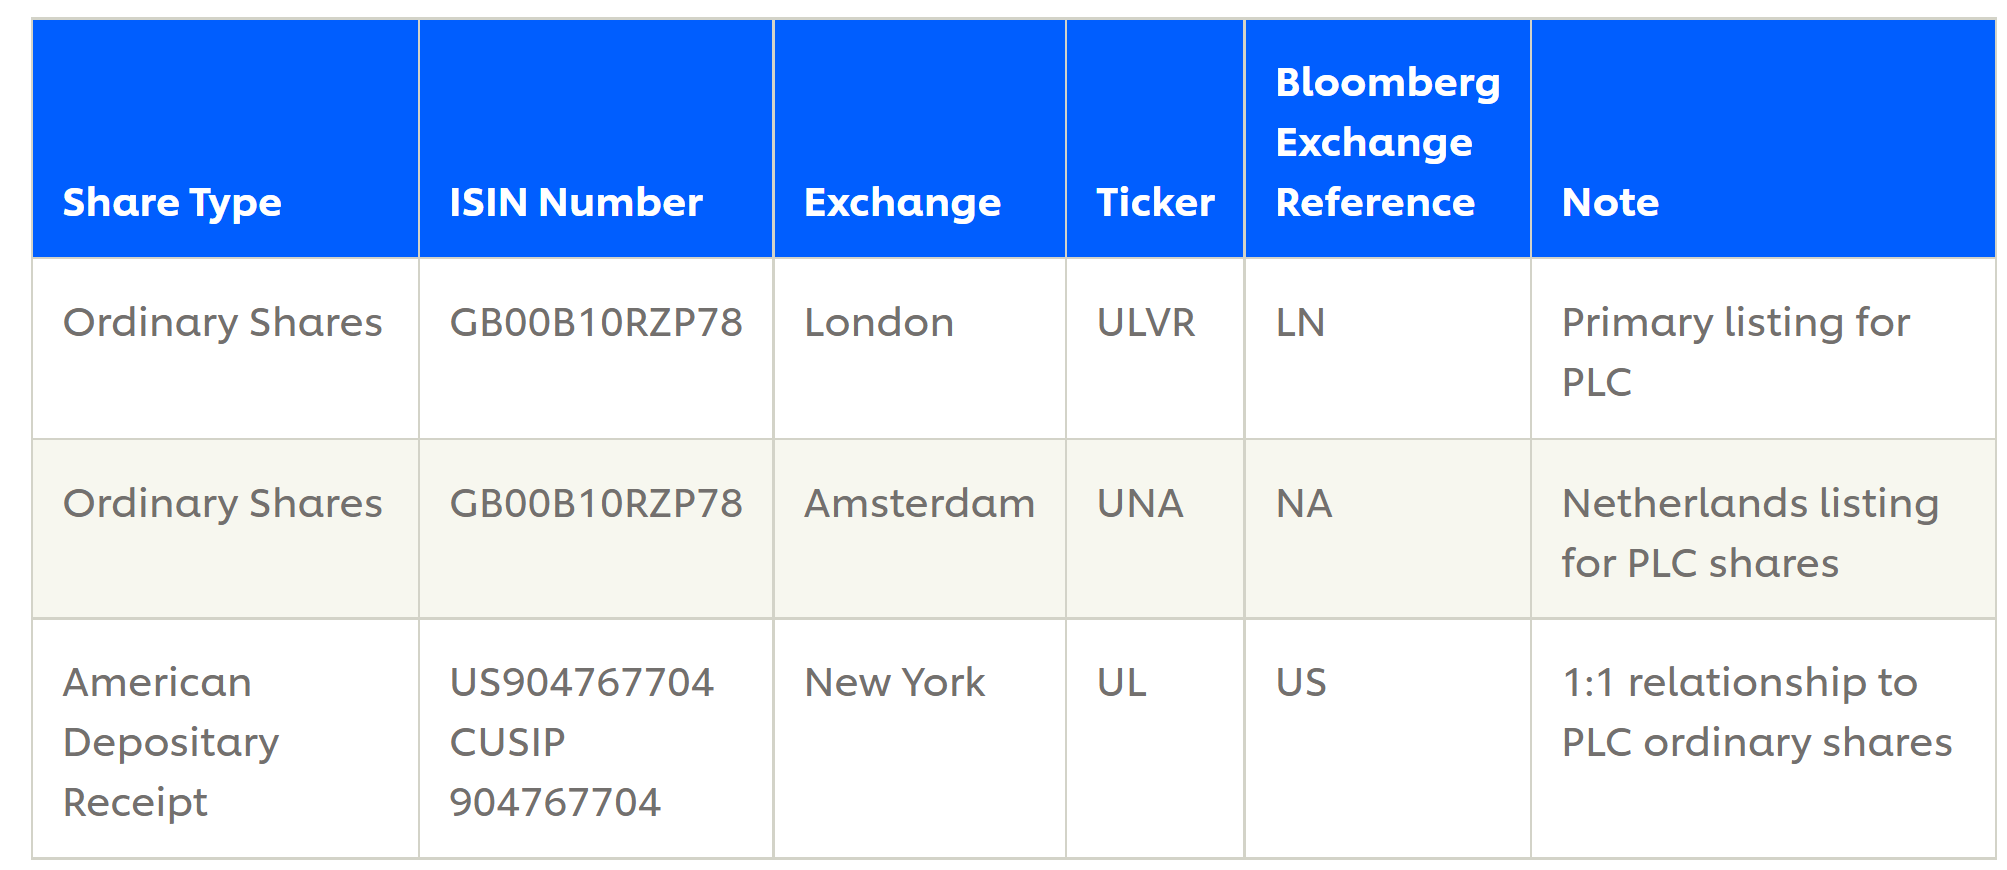Select the UL ticker cell
2007x870 pixels.
1122,683
